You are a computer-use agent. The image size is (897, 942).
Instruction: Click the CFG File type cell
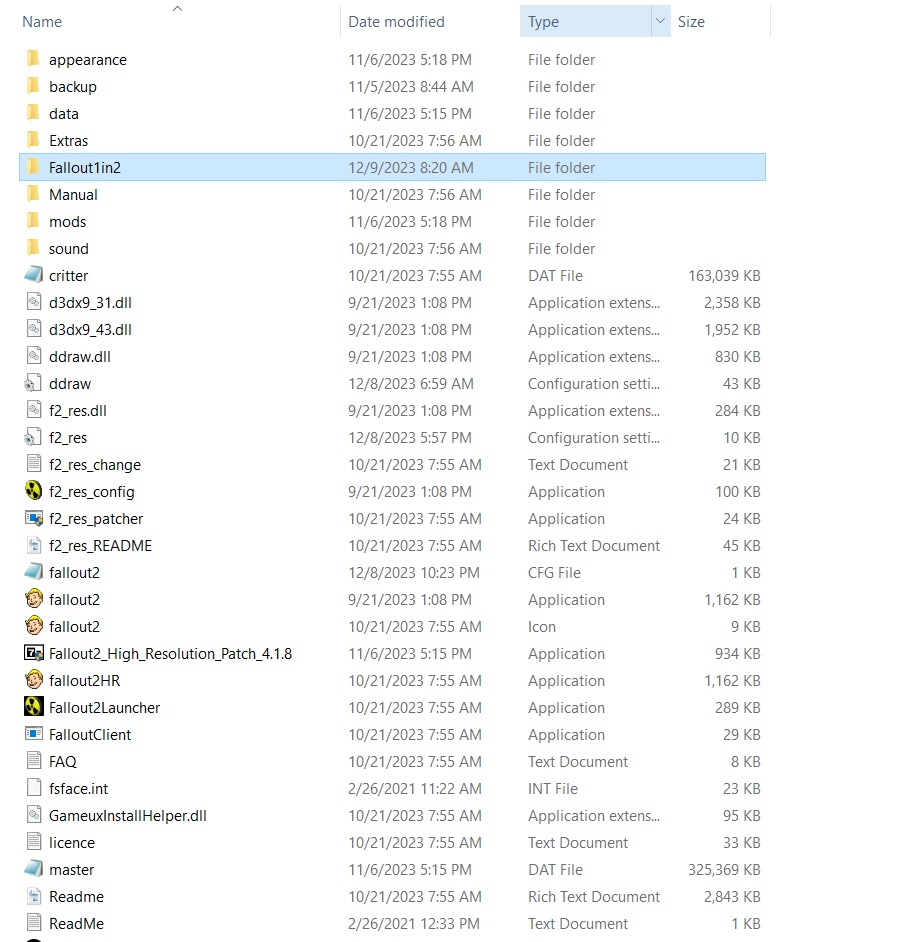pos(554,573)
